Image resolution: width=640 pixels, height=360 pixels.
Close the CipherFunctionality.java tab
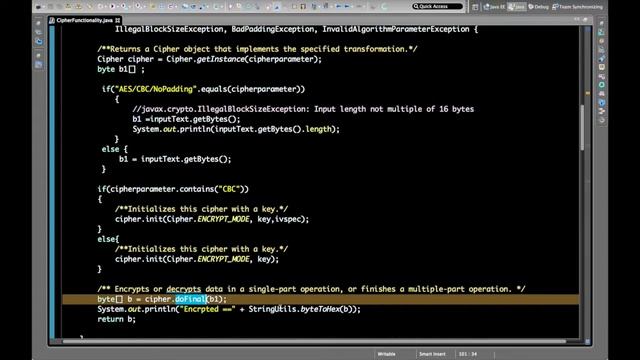118,20
